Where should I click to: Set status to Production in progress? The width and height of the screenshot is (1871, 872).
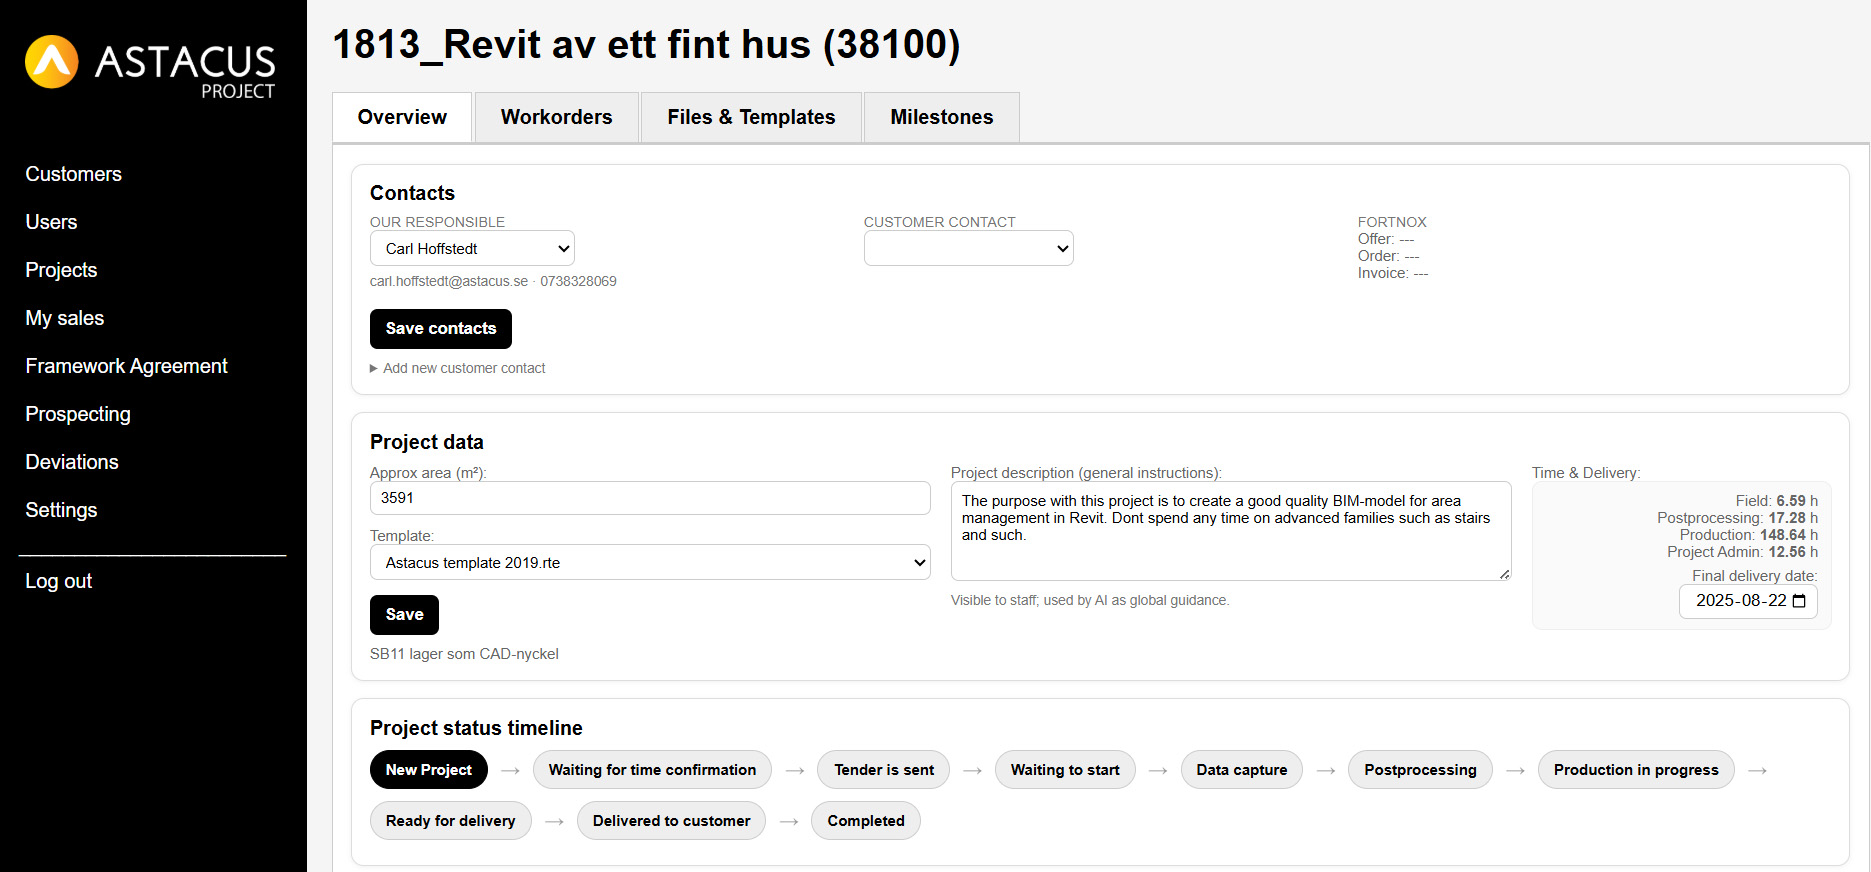[x=1635, y=770]
